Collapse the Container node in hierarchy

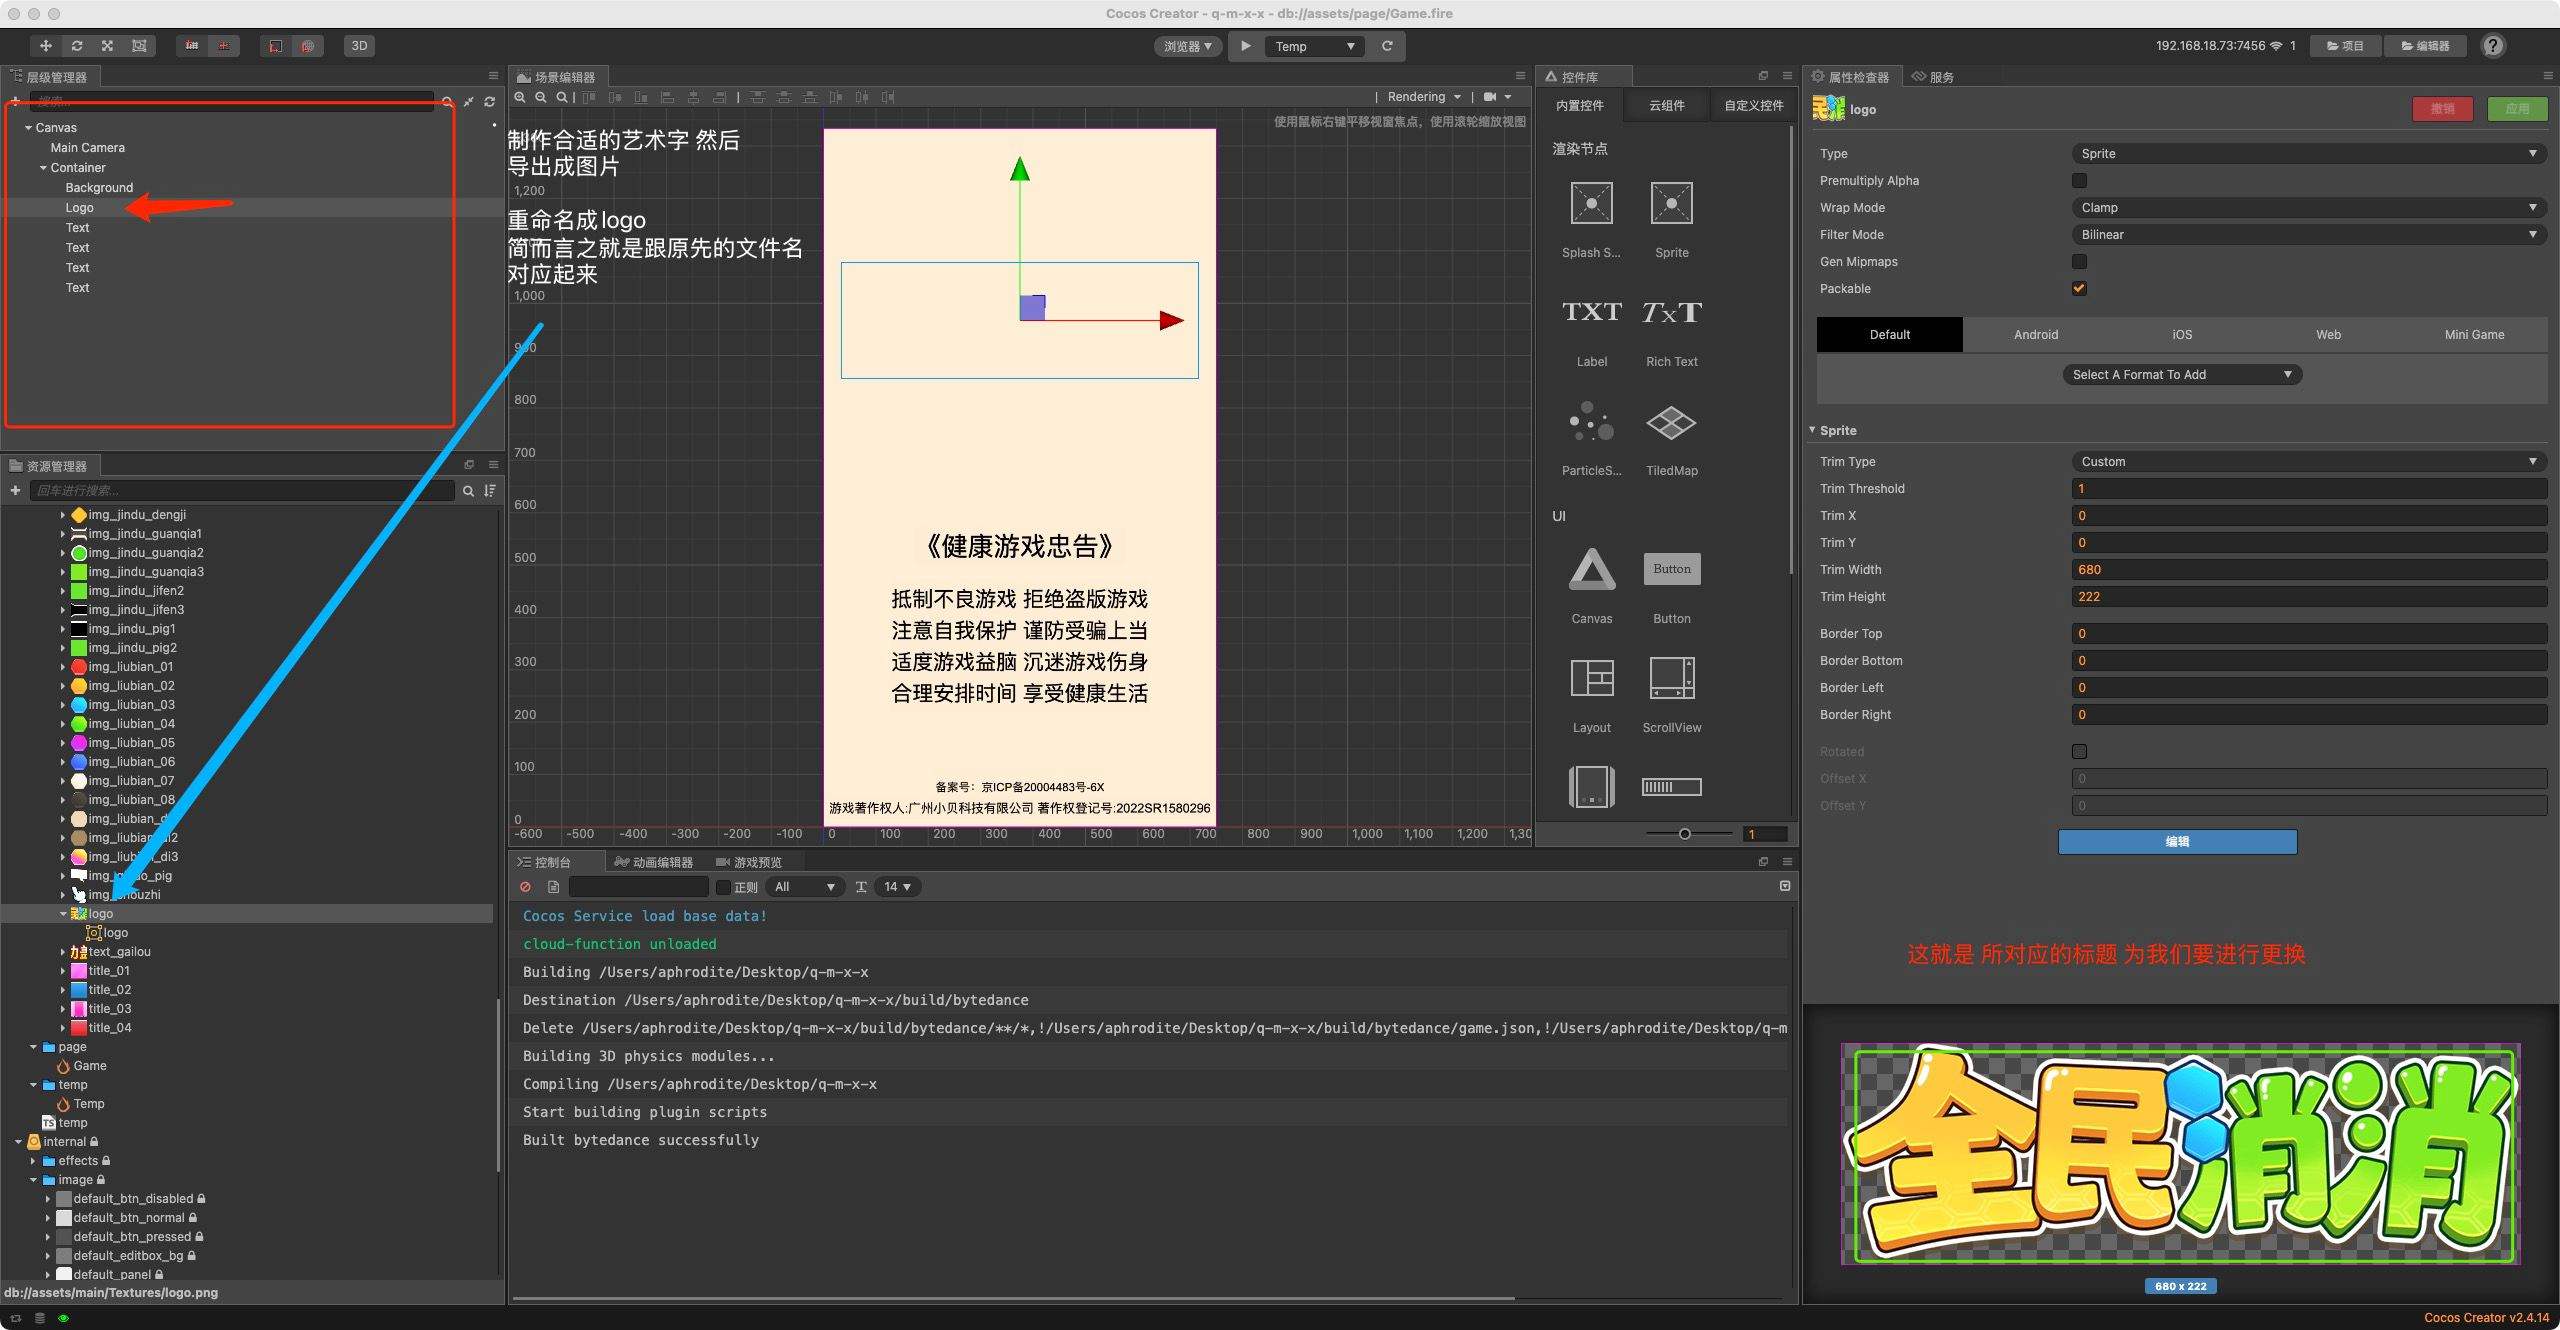[x=43, y=168]
